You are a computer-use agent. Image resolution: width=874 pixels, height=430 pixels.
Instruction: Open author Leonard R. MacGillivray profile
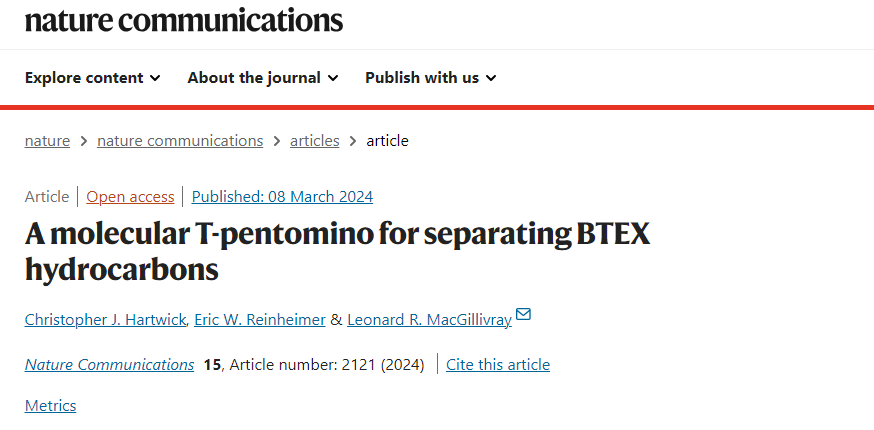[x=429, y=320]
